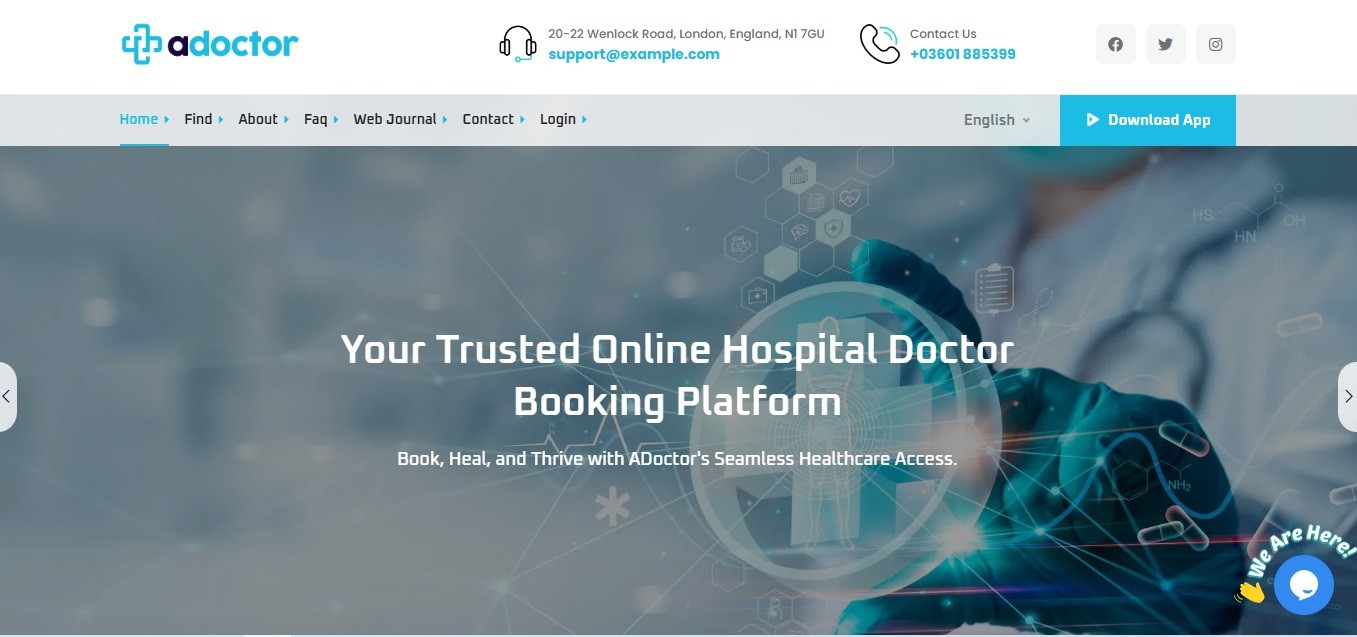This screenshot has height=637, width=1357.
Task: Click the support@example.com email link
Action: tap(634, 55)
